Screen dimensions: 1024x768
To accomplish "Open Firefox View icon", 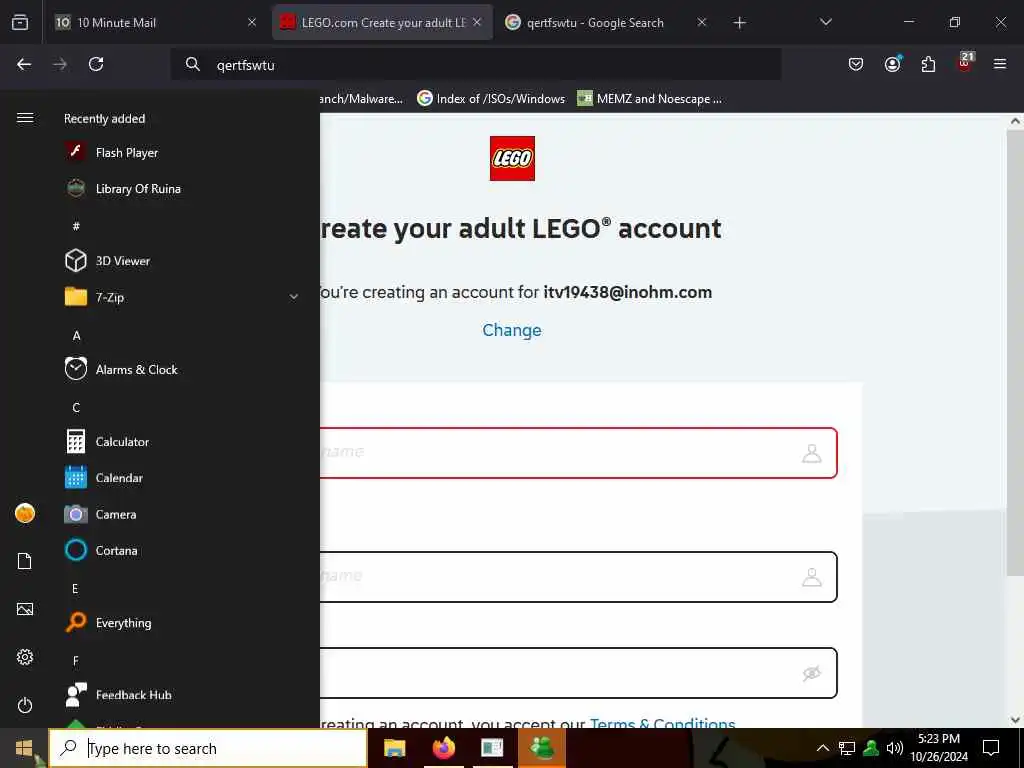I will [20, 22].
